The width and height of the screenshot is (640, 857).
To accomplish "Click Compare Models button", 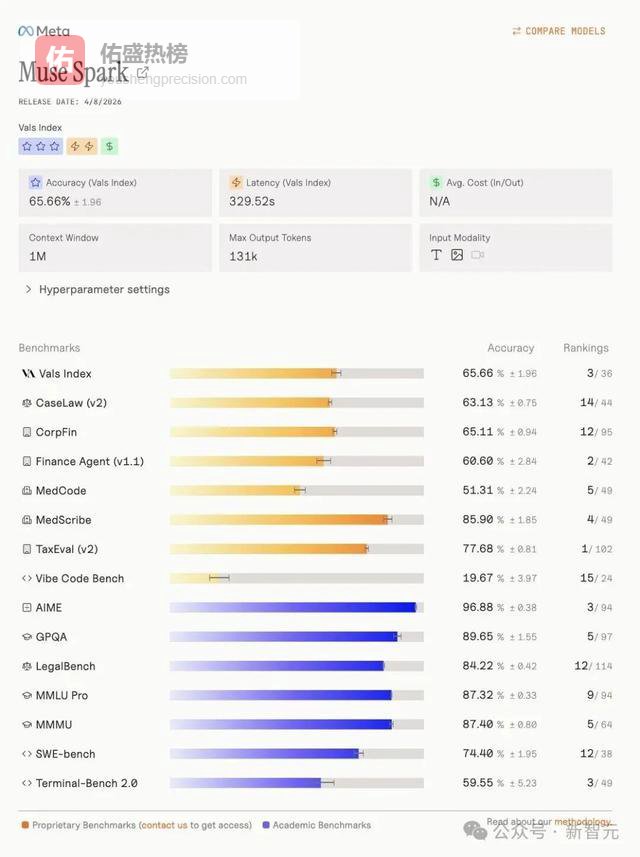I will 558,31.
